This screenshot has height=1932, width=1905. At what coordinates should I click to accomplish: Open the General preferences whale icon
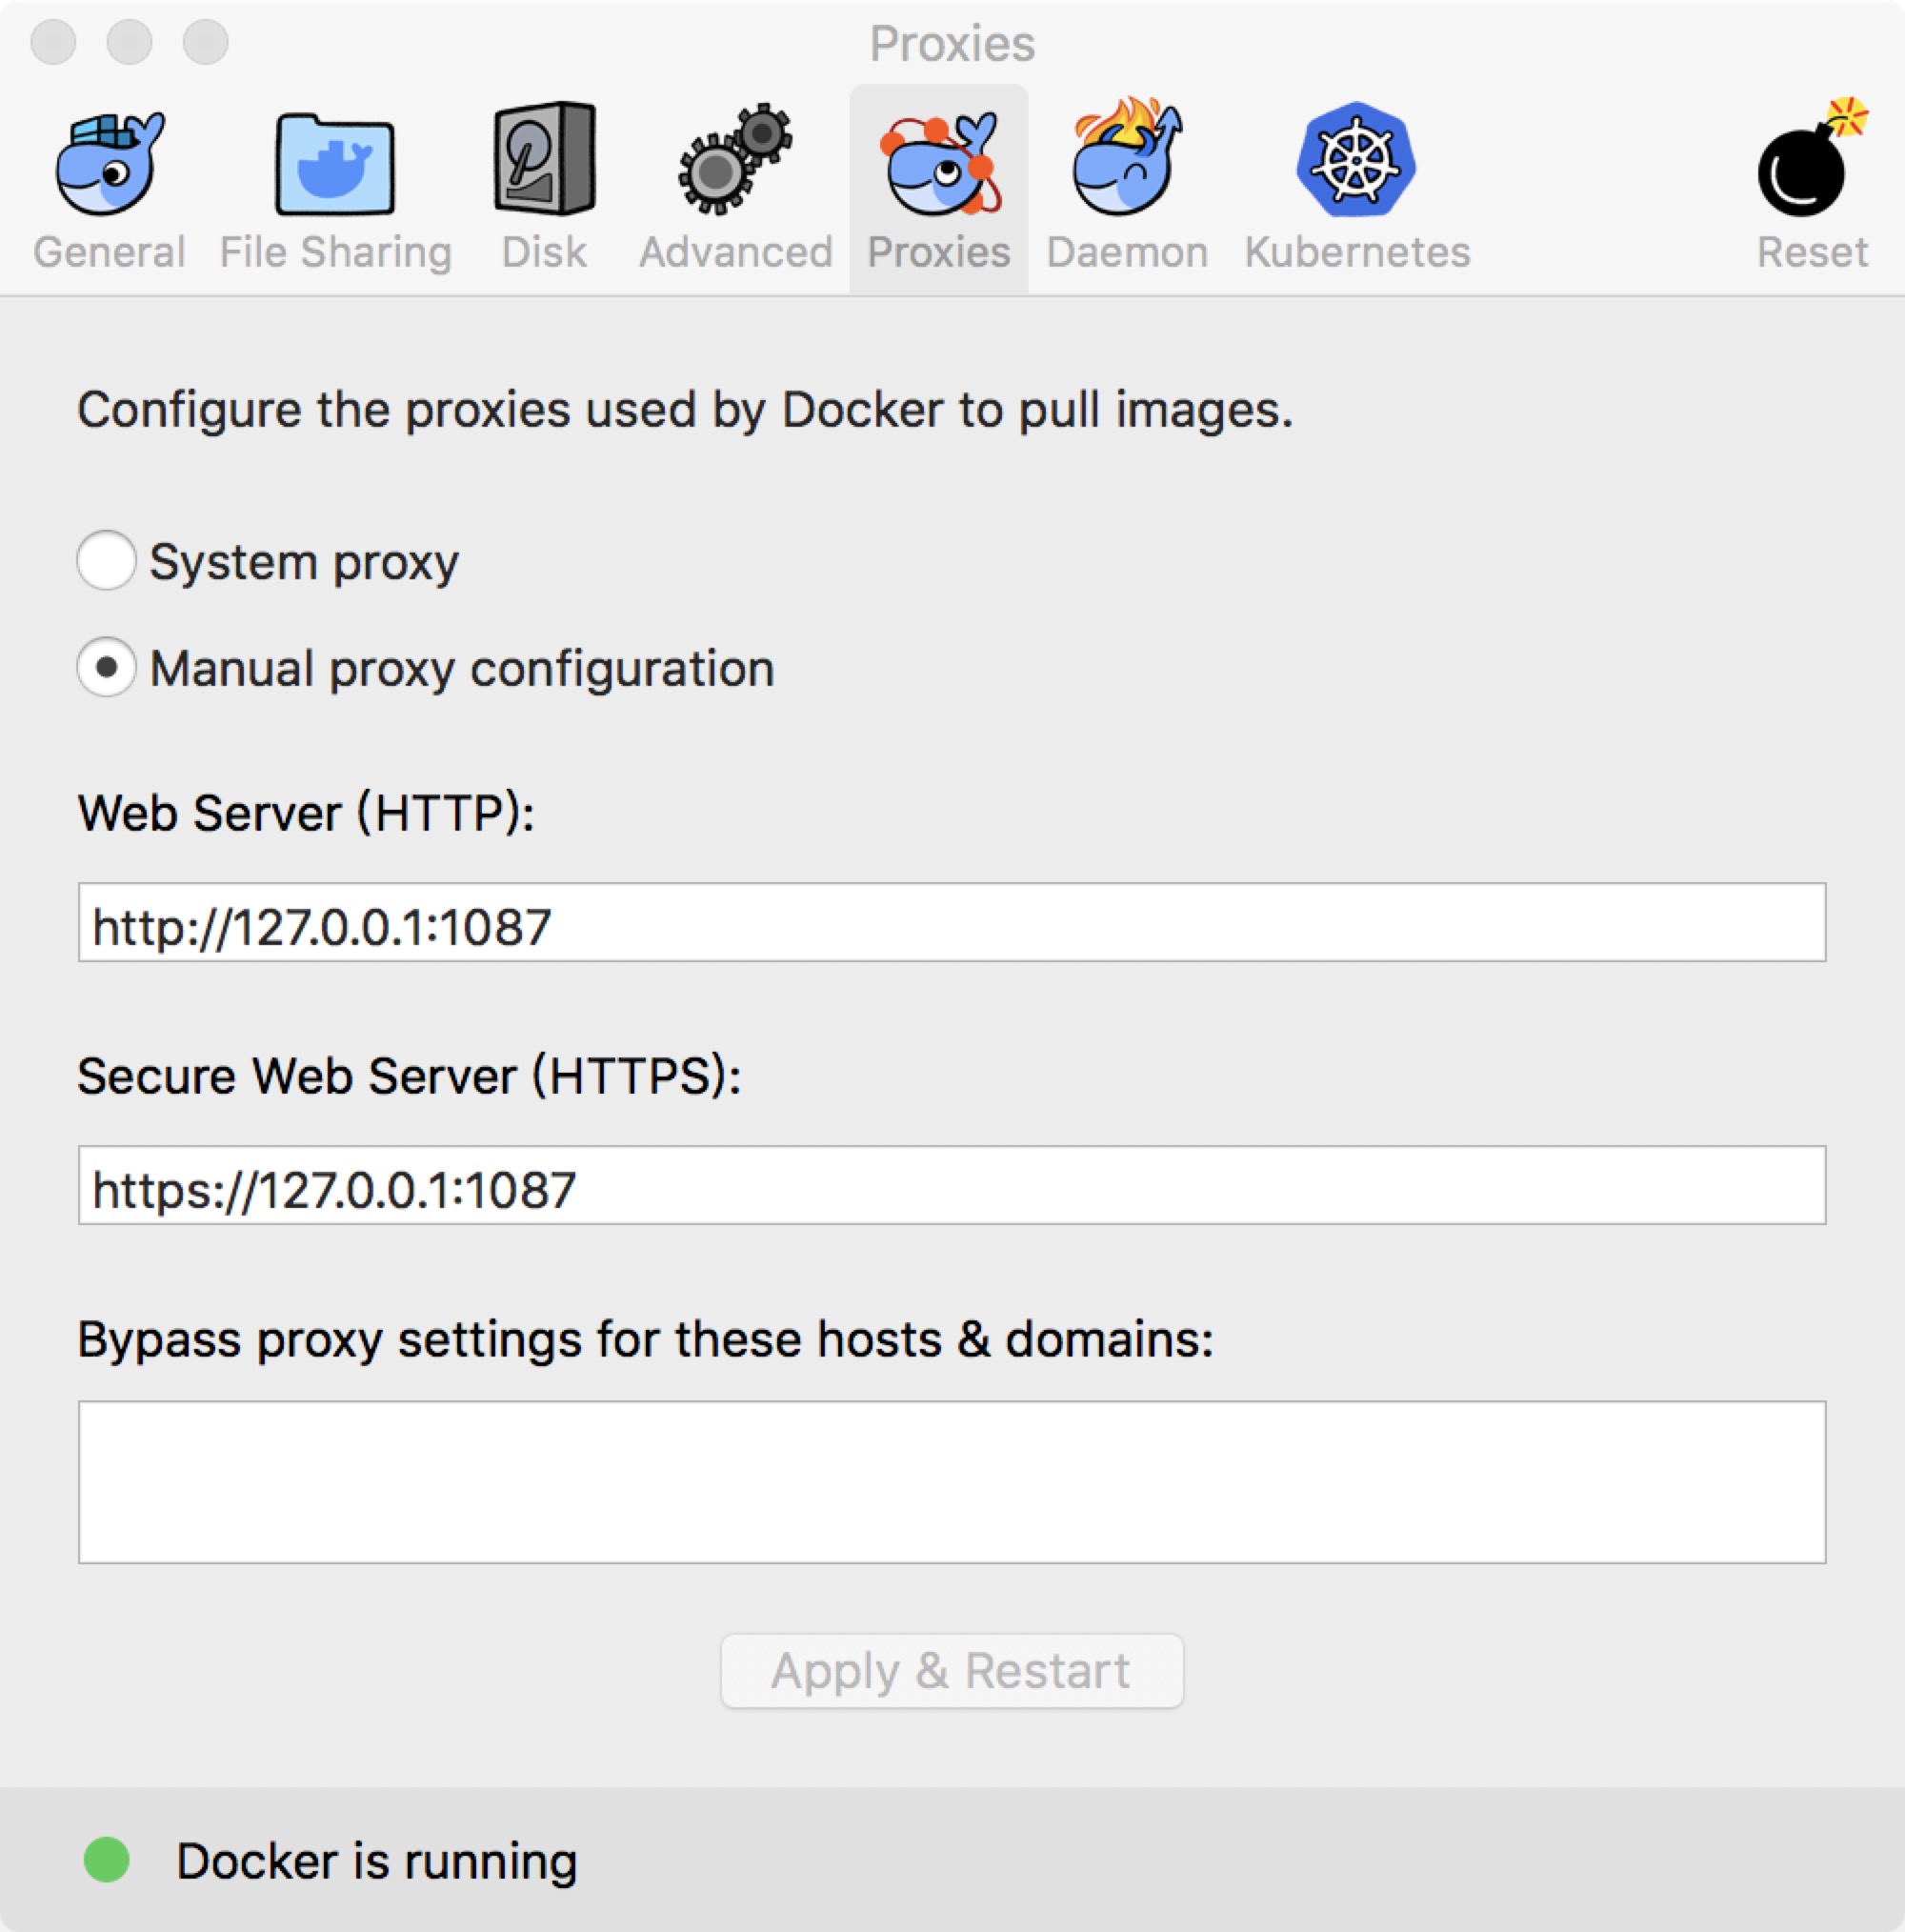109,163
